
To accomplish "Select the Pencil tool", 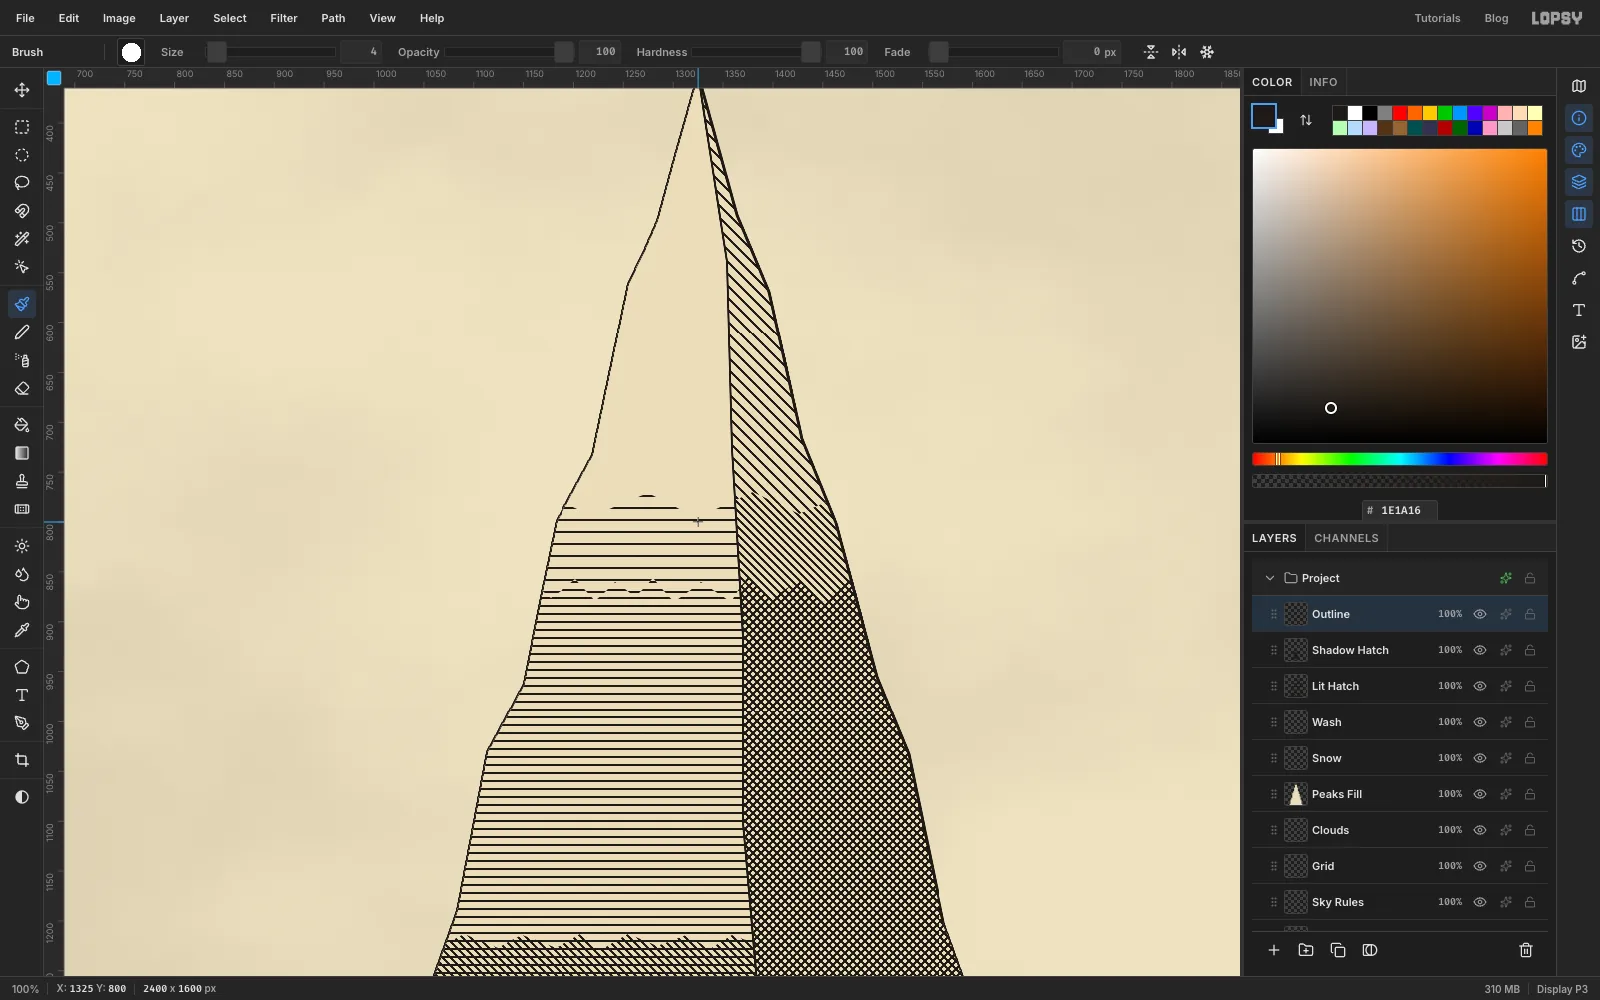I will pyautogui.click(x=22, y=332).
